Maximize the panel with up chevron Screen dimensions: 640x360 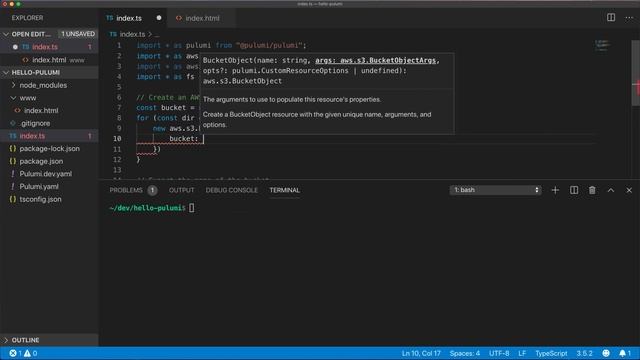(x=611, y=190)
